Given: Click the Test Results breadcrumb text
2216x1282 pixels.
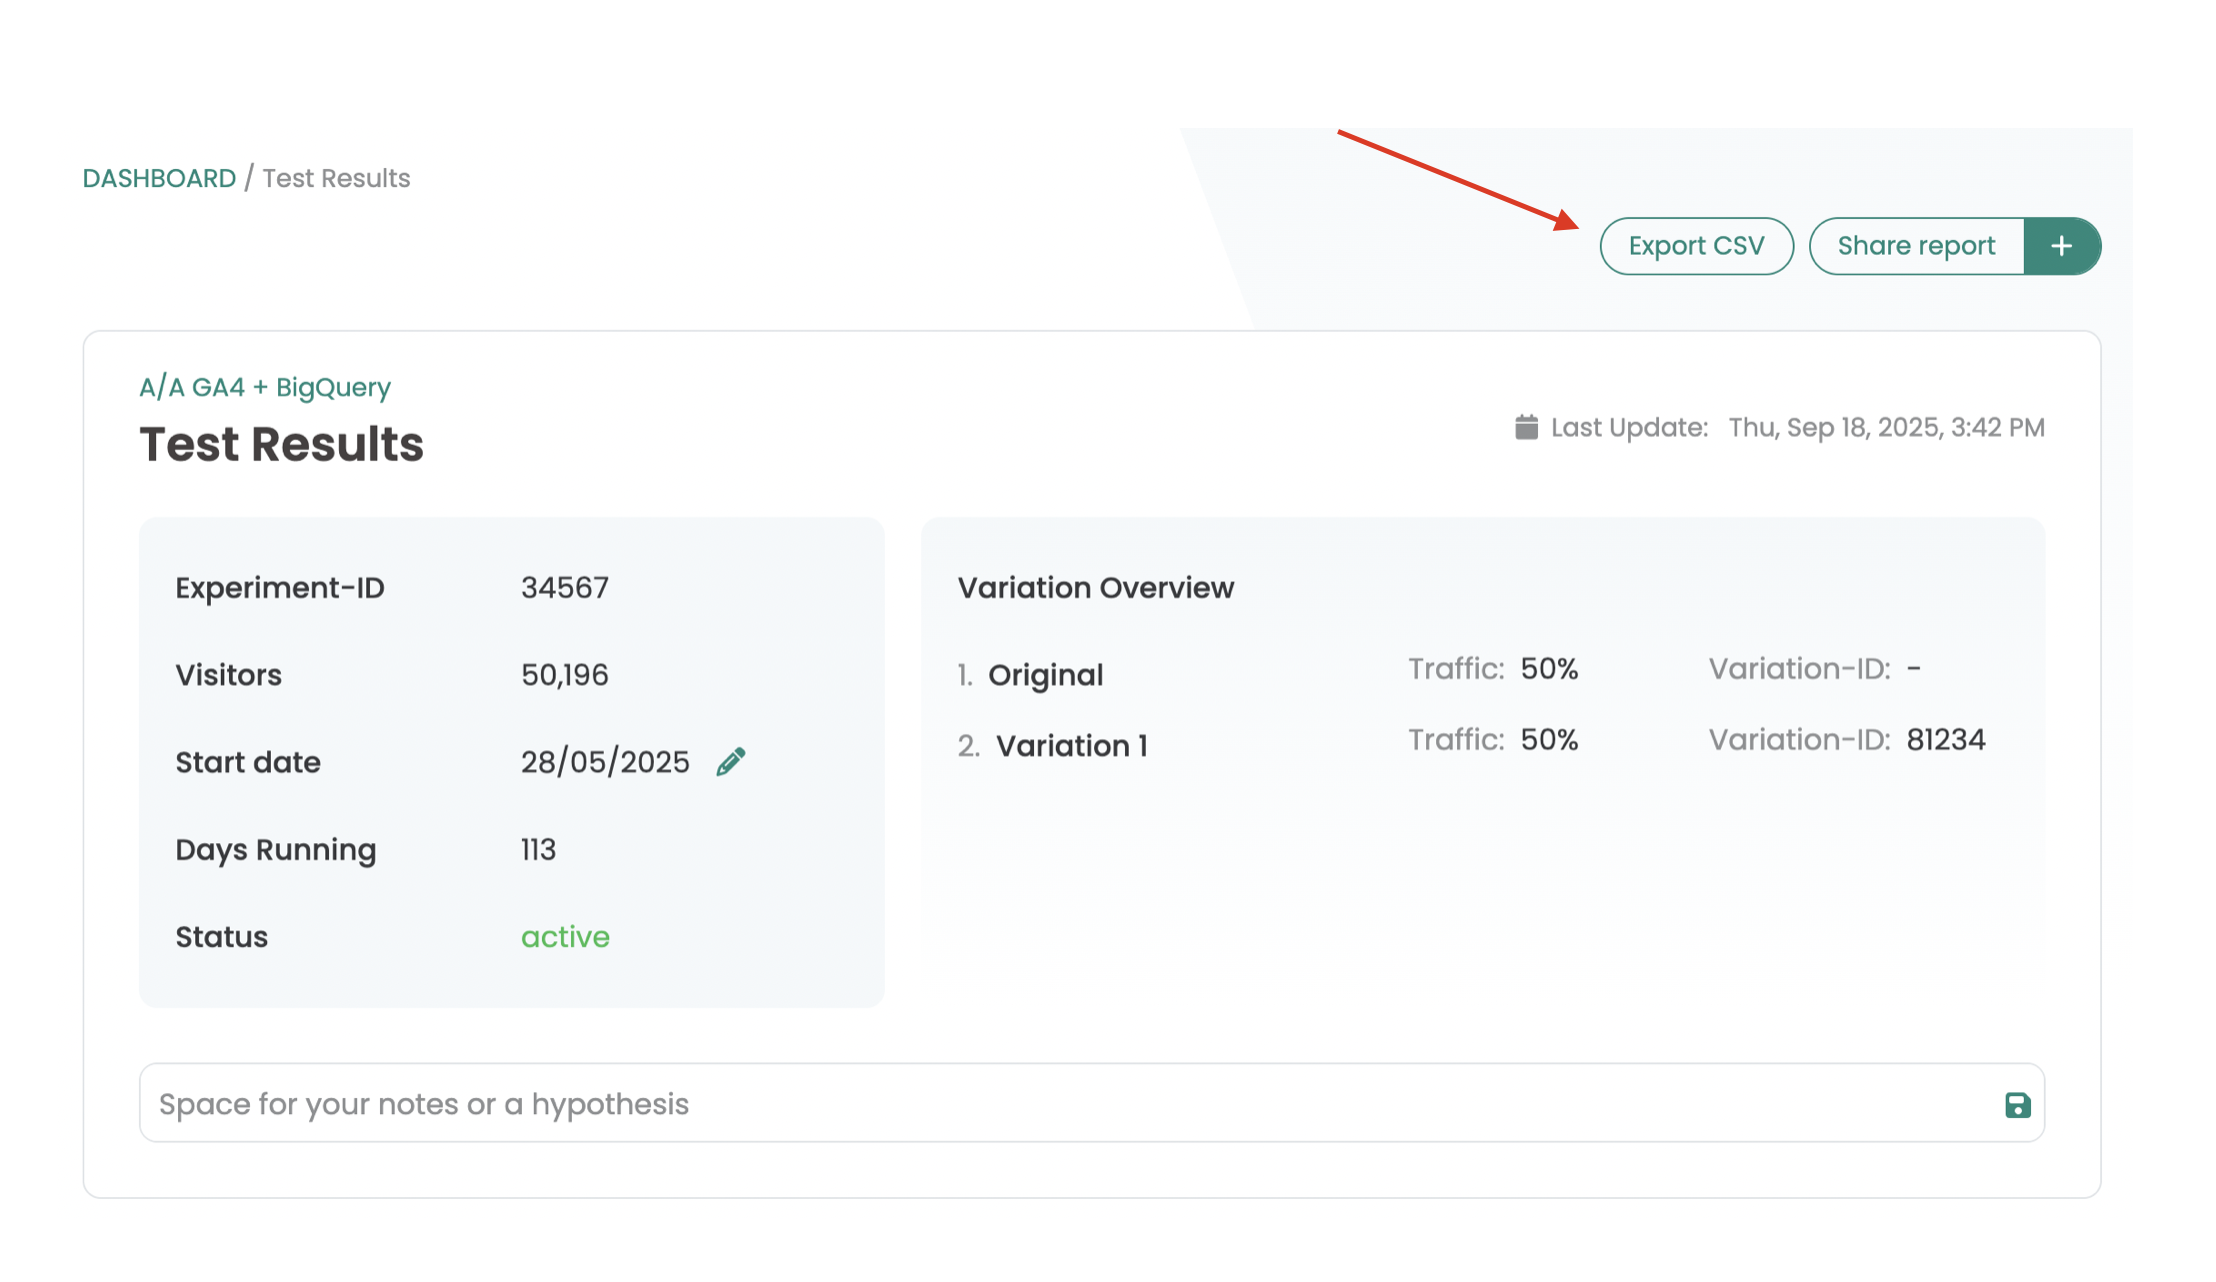Looking at the screenshot, I should 336,178.
